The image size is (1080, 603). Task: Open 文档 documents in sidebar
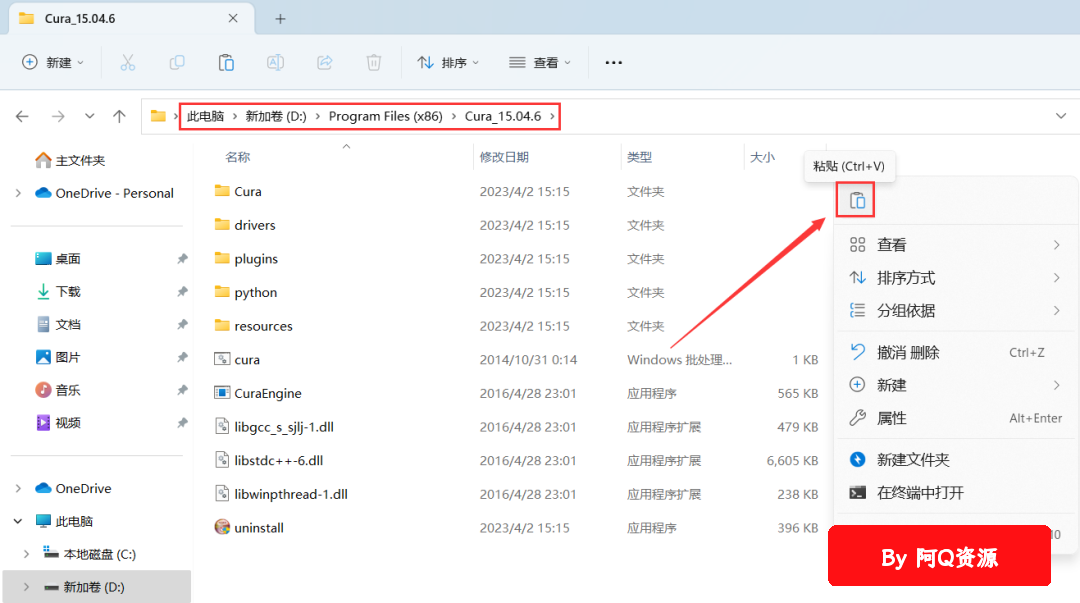(x=58, y=325)
